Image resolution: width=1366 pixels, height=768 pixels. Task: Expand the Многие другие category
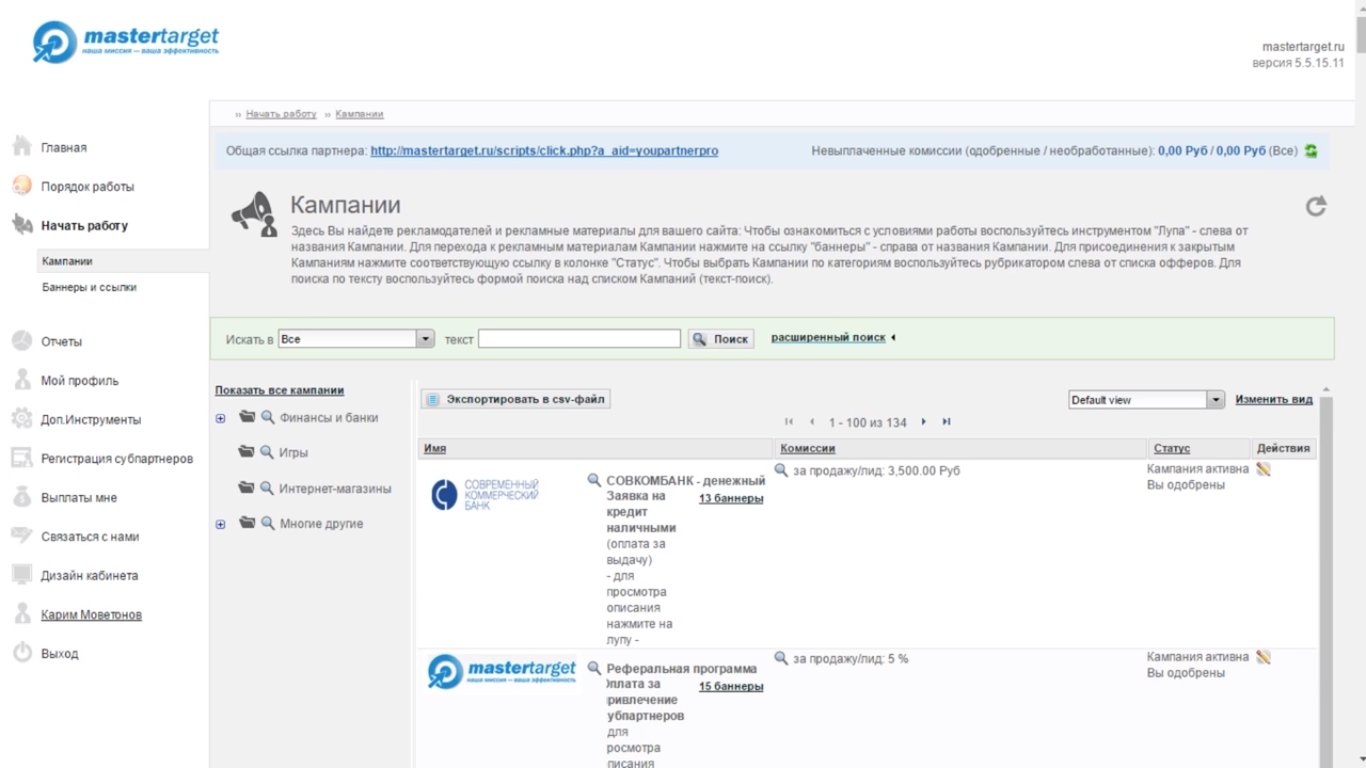(221, 524)
